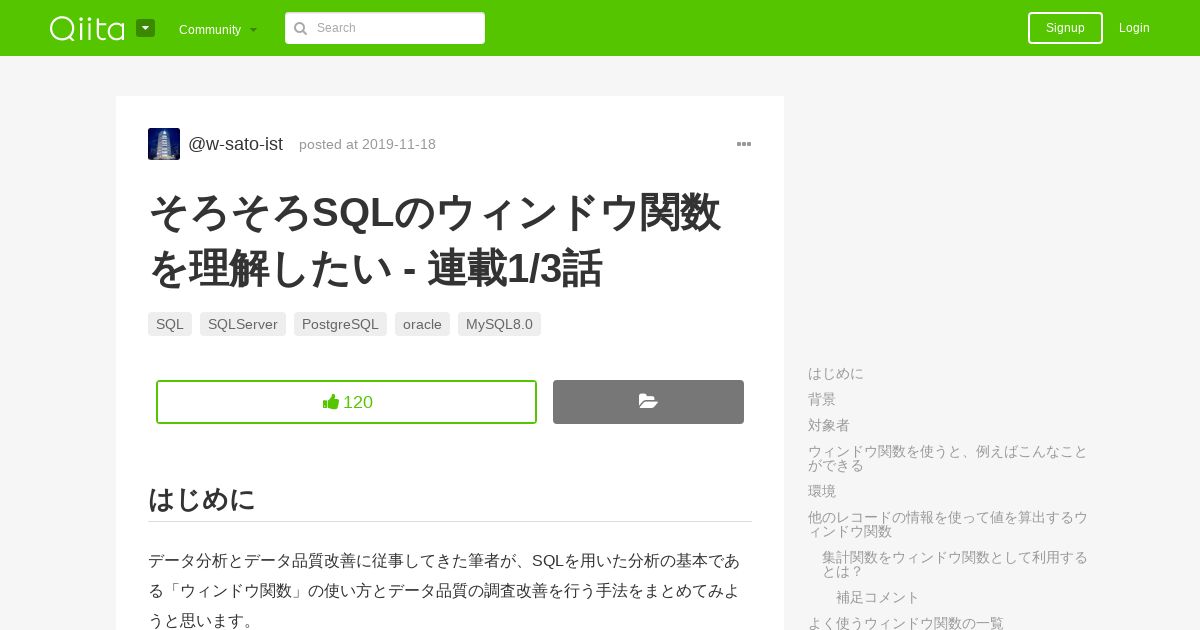
Task: Jump to 背景 in table of contents
Action: pos(822,399)
